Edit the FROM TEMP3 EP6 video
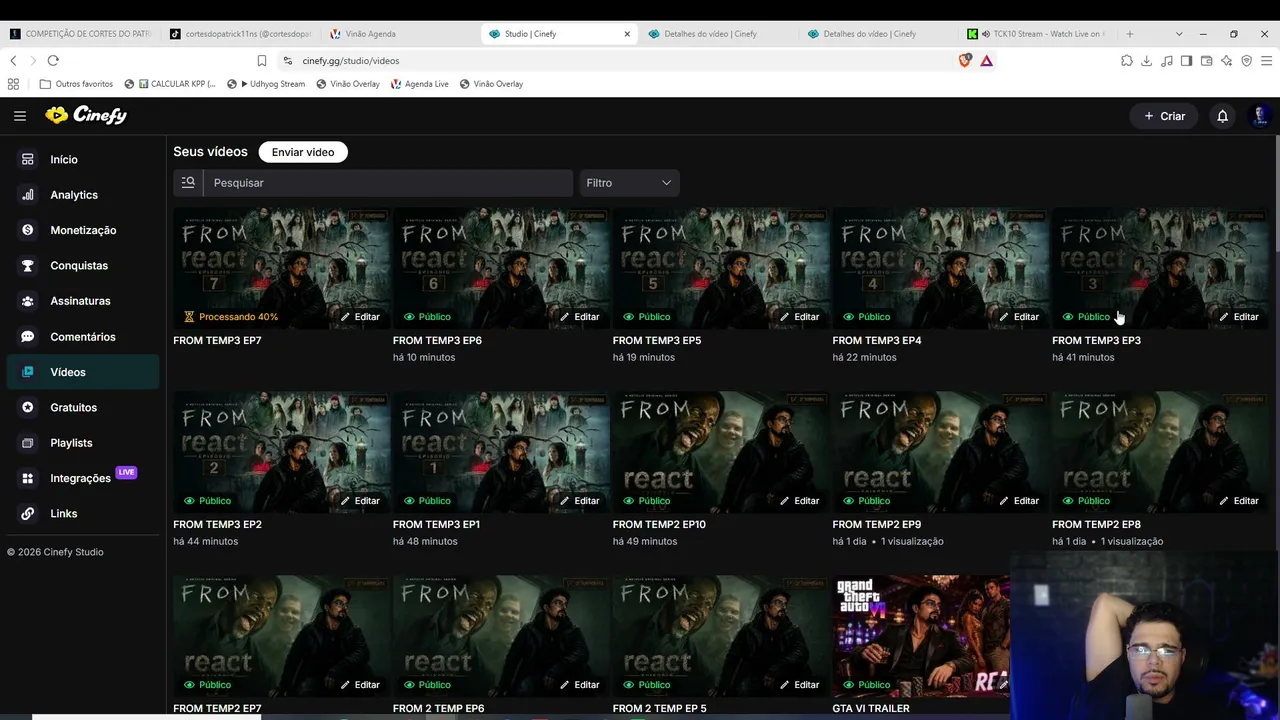The width and height of the screenshot is (1280, 720). (579, 317)
